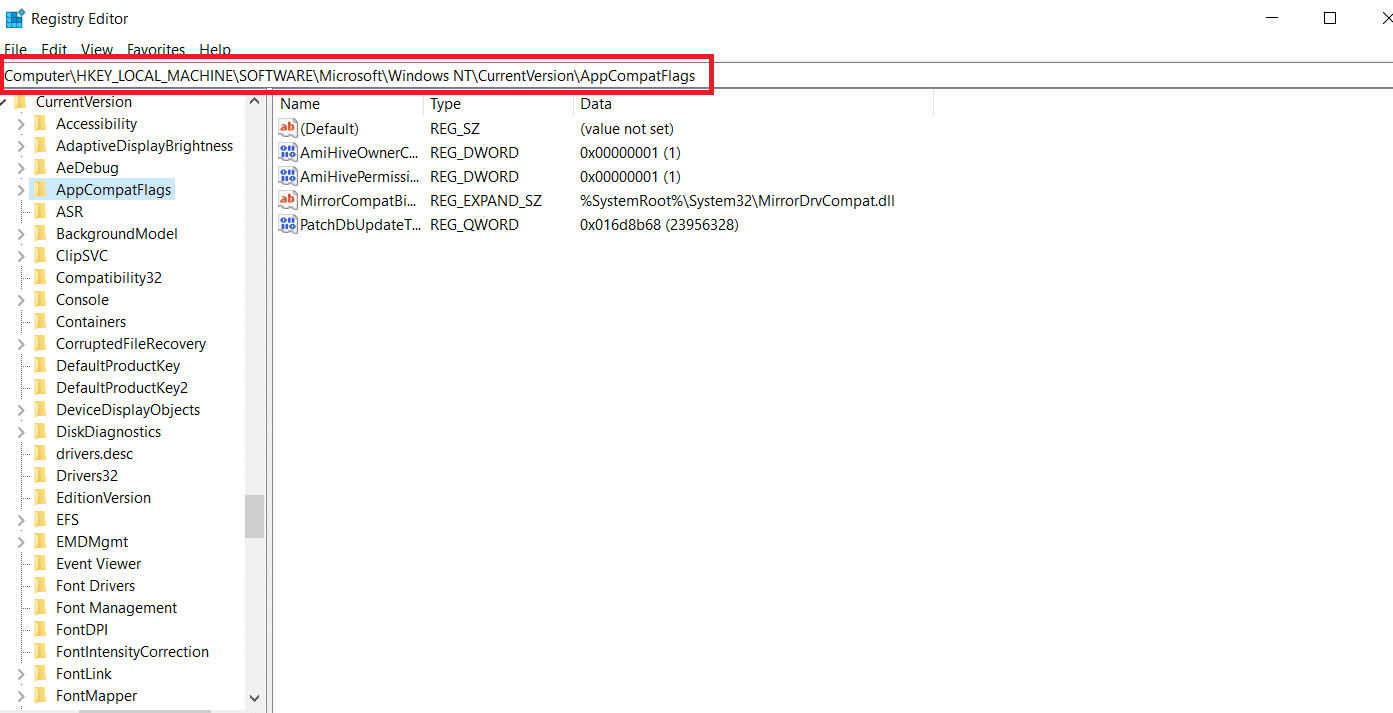Click the tree pane vertical scrollbar thumb

[x=254, y=516]
